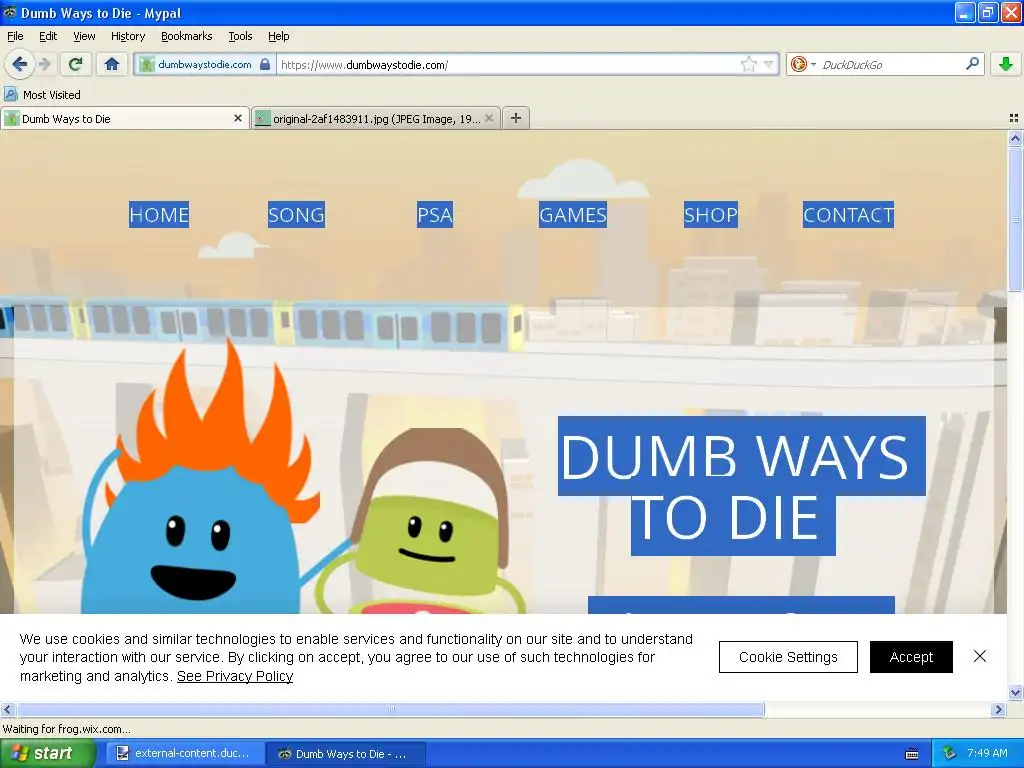This screenshot has width=1024, height=768.
Task: Click the blue flame-haired character image
Action: point(201,475)
